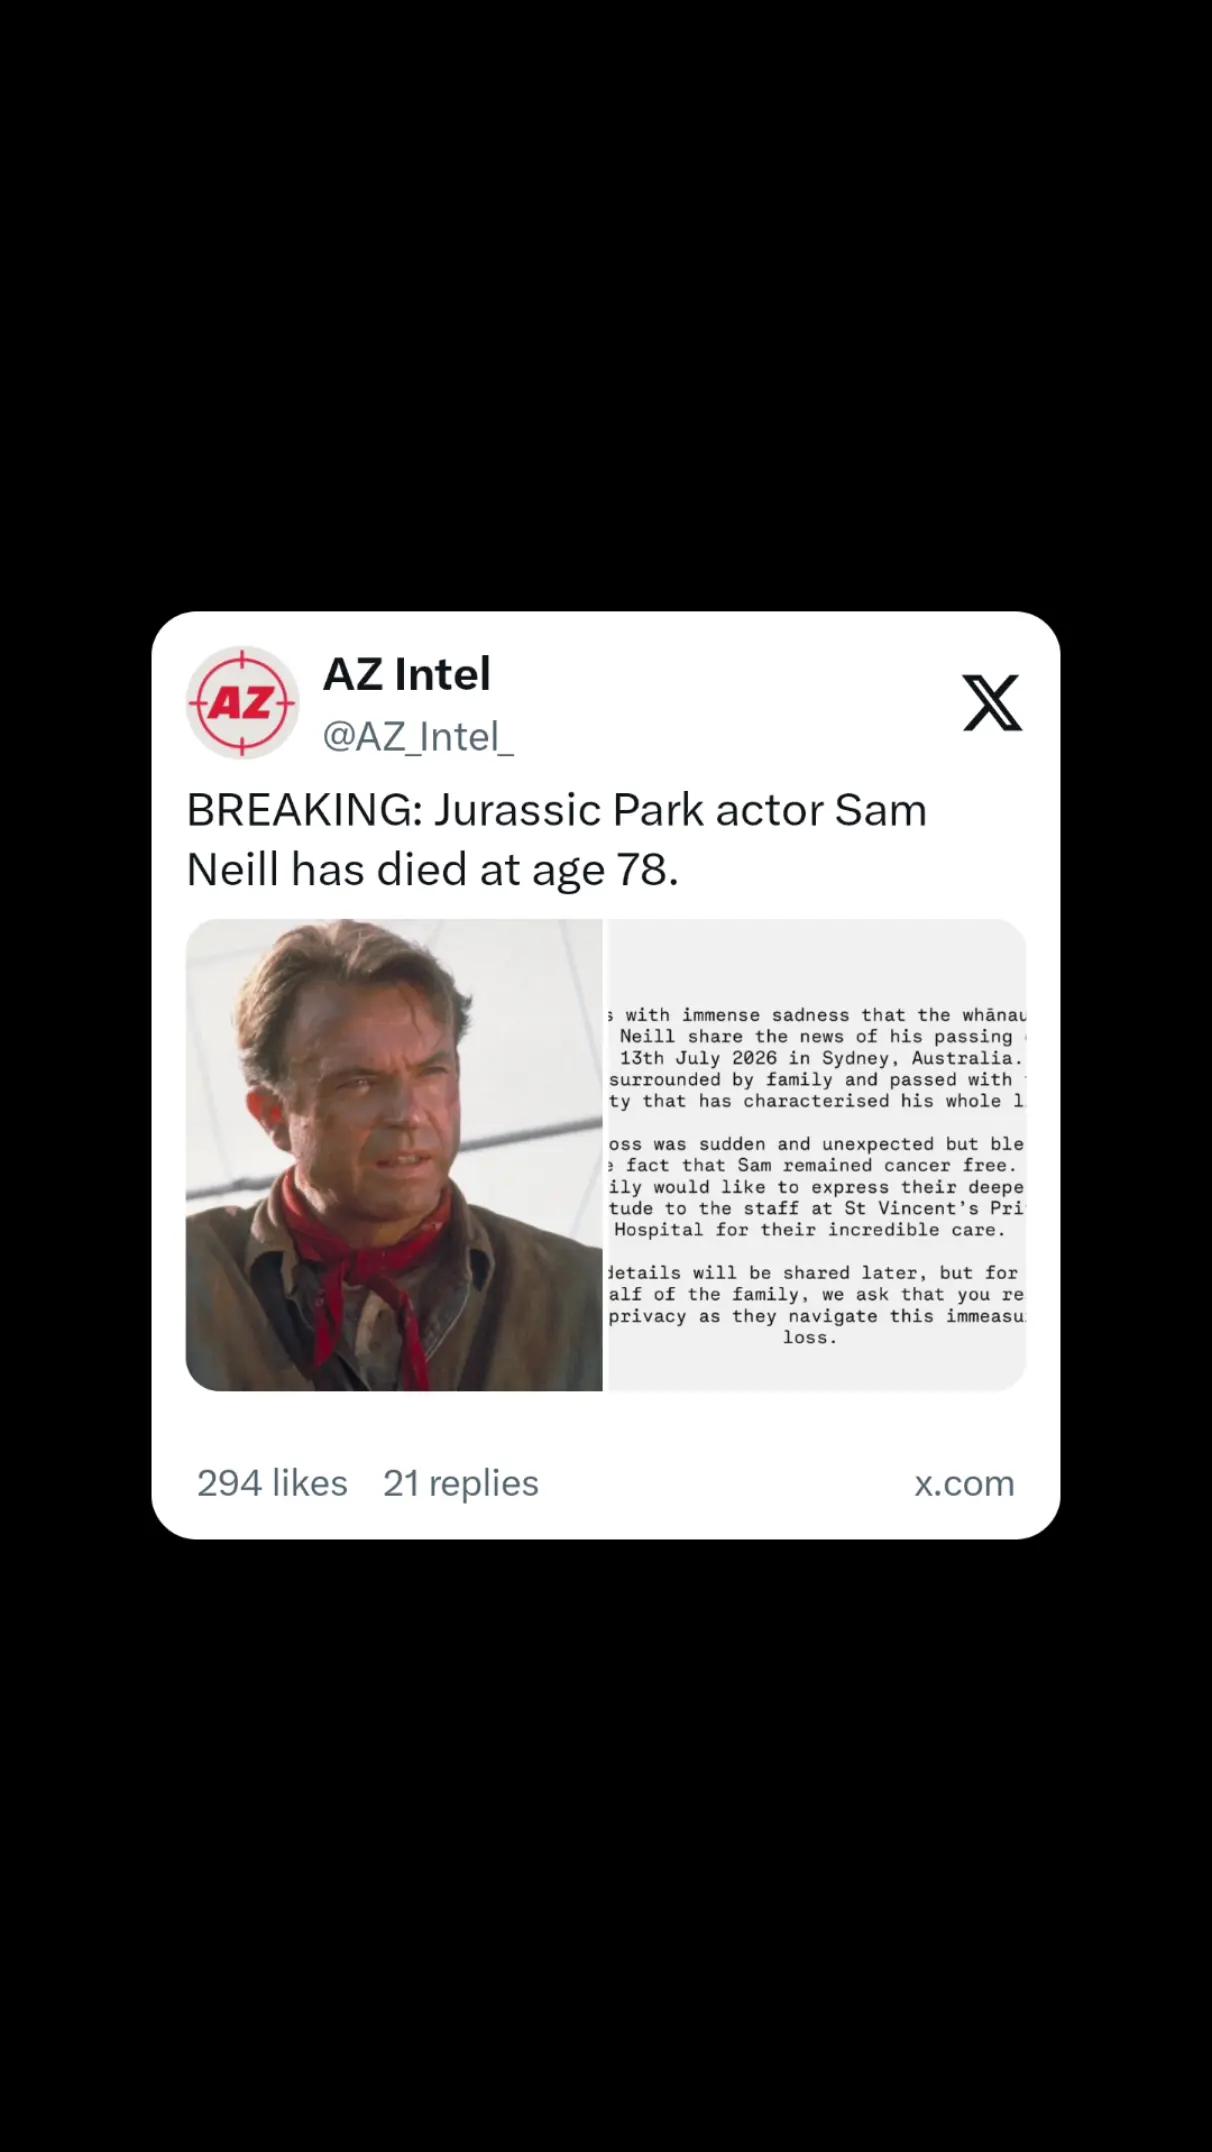The width and height of the screenshot is (1212, 2152).
Task: Follow the x.com source link
Action: [x=964, y=1483]
